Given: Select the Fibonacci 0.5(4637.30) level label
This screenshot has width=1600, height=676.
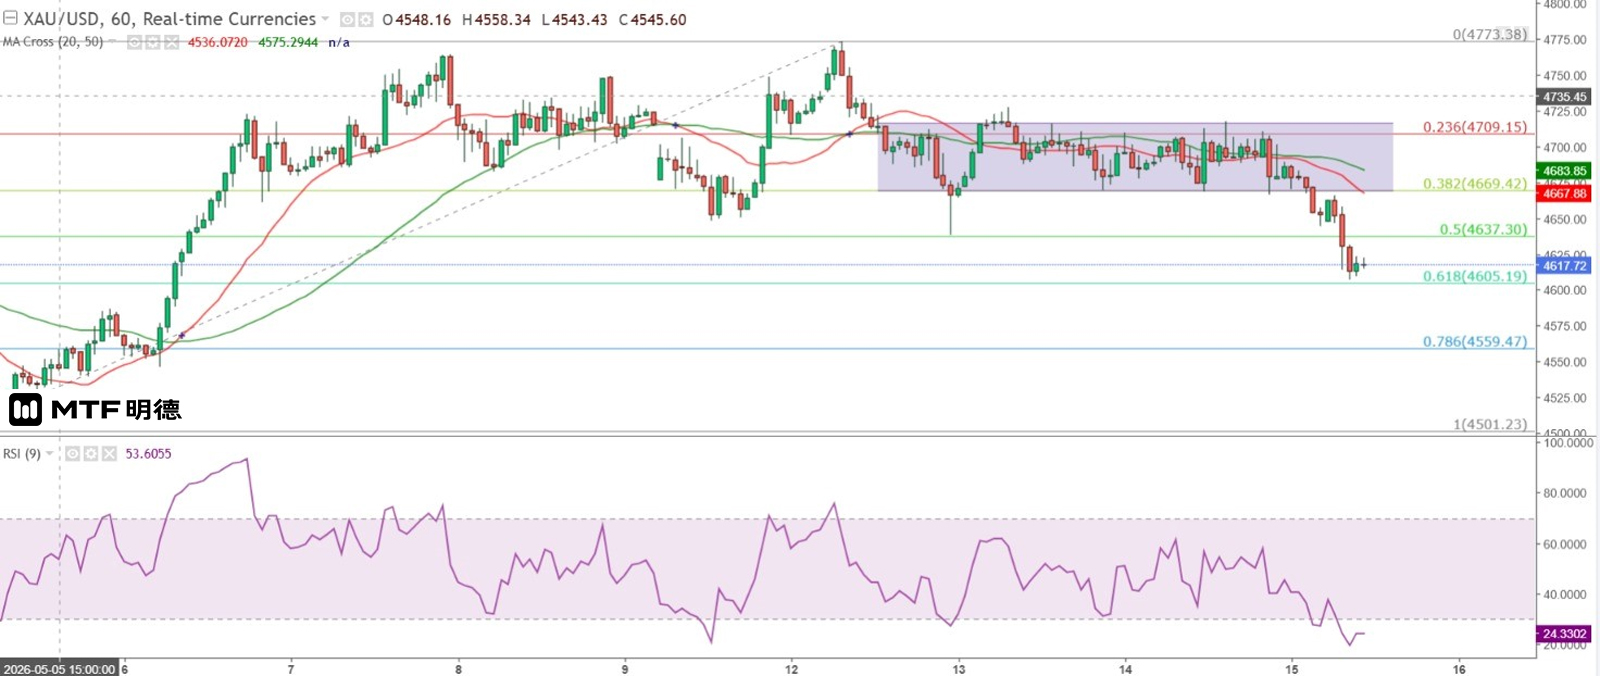Looking at the screenshot, I should (1483, 229).
